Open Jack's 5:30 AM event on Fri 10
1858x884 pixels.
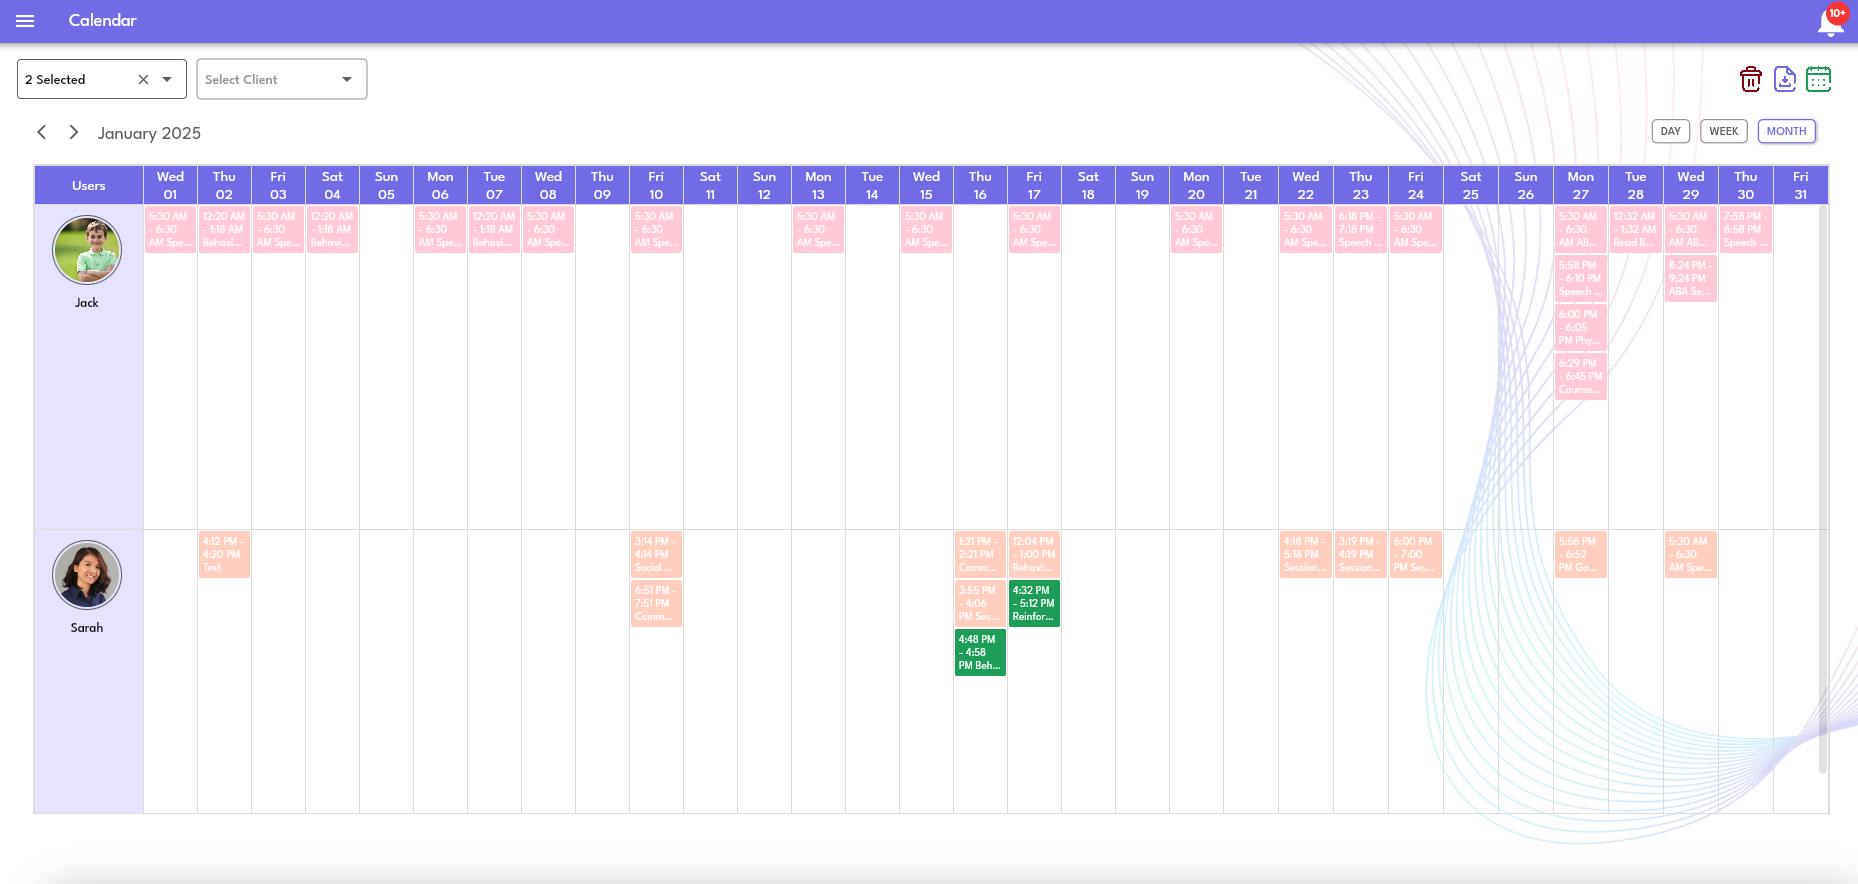coord(656,229)
